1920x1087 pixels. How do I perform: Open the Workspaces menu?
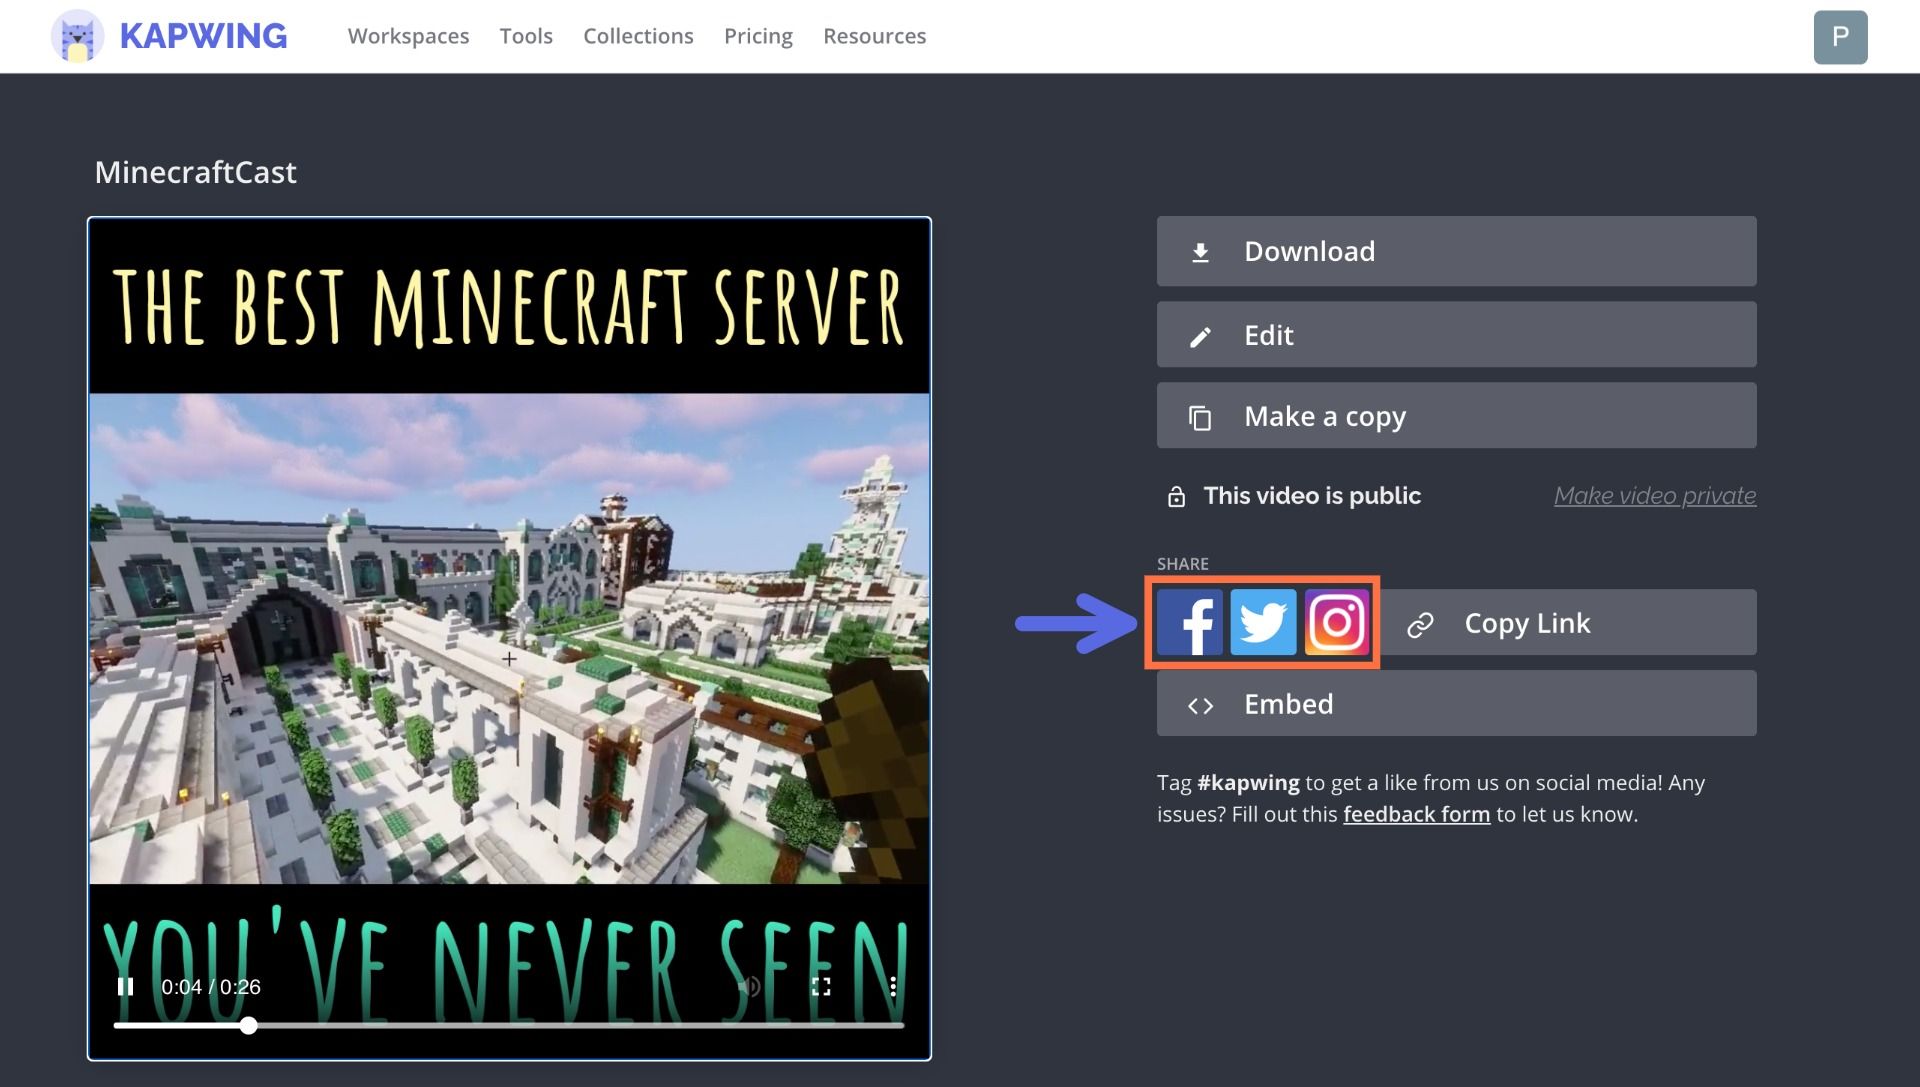[x=408, y=37]
